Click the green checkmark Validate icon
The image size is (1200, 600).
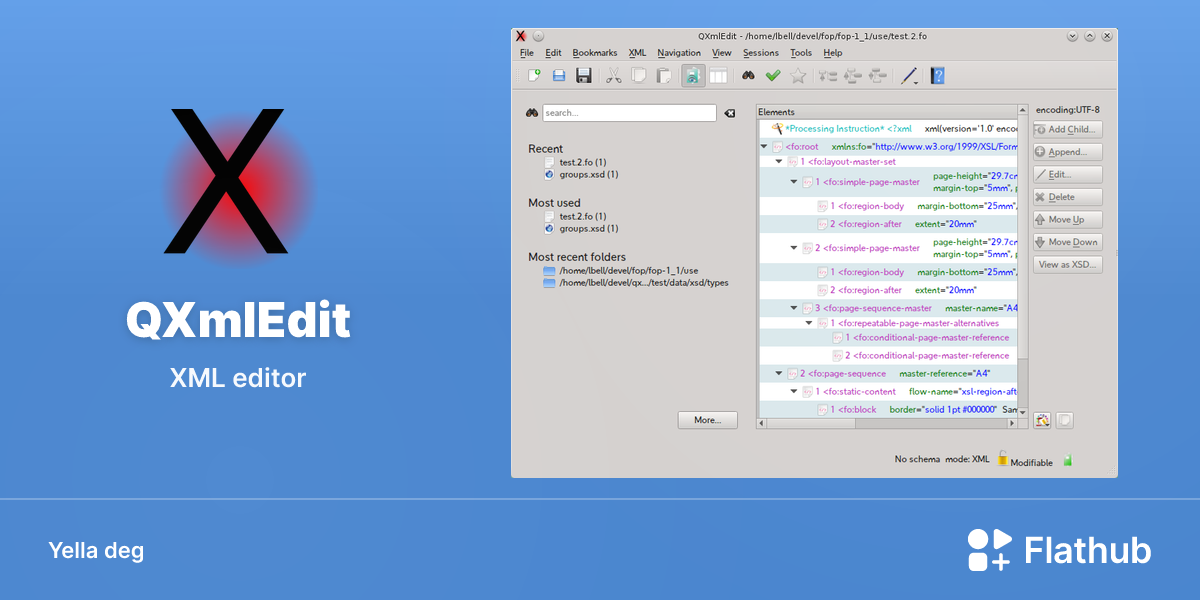pos(773,75)
